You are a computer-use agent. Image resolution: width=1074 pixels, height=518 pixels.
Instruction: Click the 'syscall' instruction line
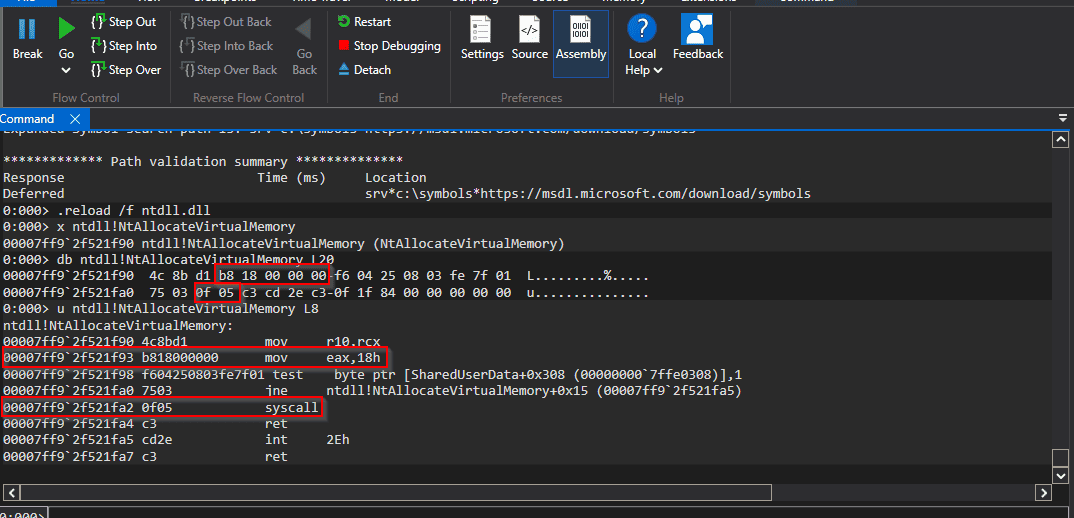coord(162,408)
